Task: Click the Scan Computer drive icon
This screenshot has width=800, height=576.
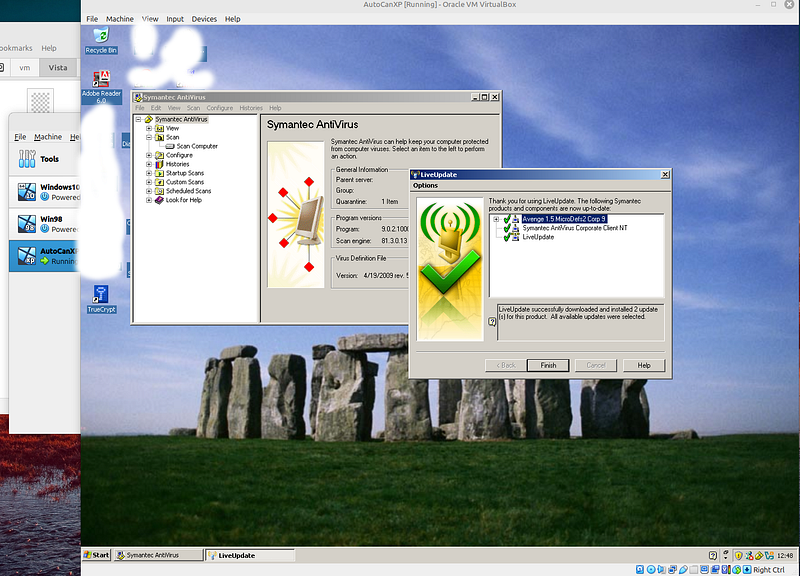Action: coord(170,146)
